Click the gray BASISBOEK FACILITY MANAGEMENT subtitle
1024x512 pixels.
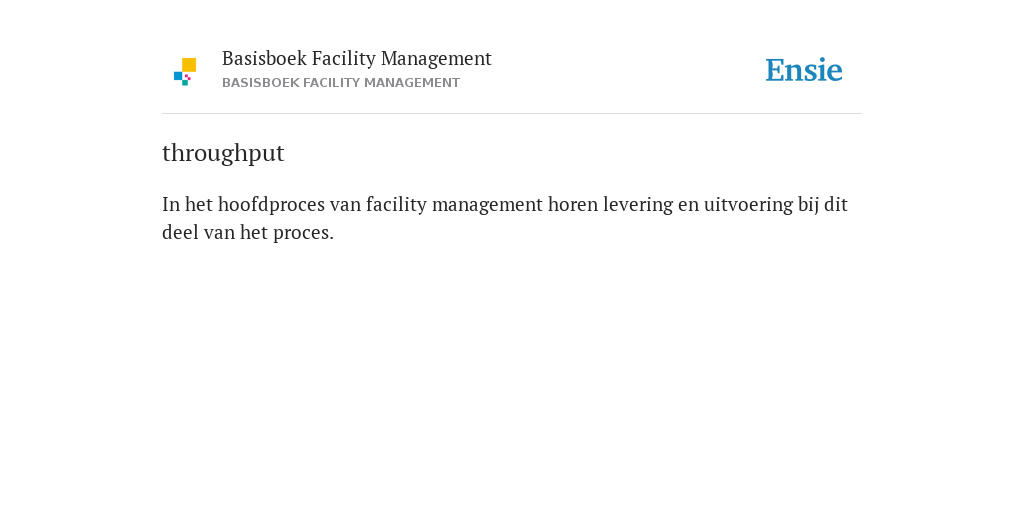341,83
